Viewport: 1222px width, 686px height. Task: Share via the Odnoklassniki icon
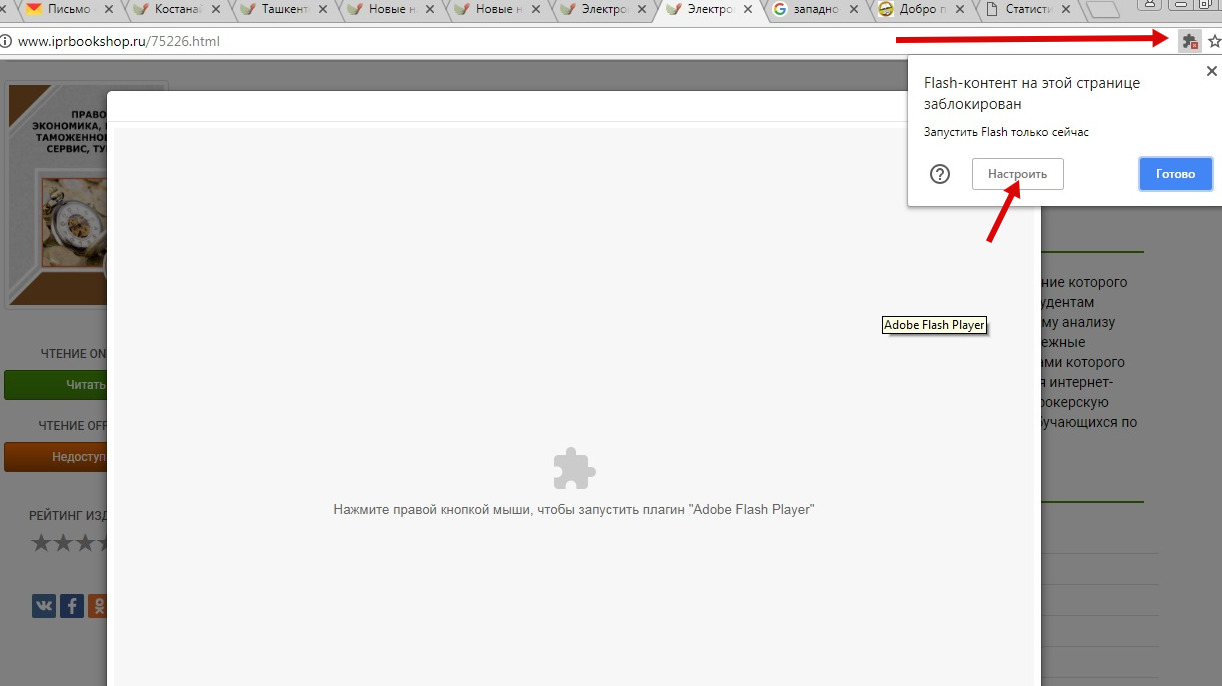tap(98, 605)
